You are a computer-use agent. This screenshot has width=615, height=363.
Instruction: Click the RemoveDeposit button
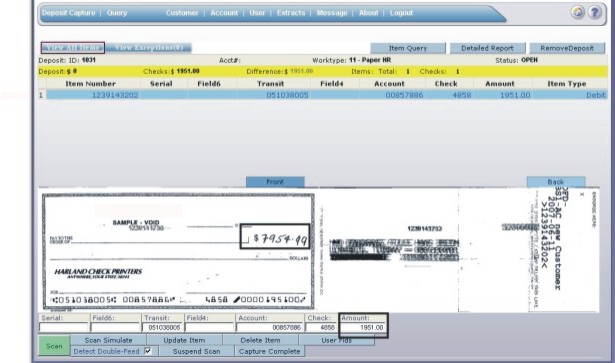tap(567, 48)
